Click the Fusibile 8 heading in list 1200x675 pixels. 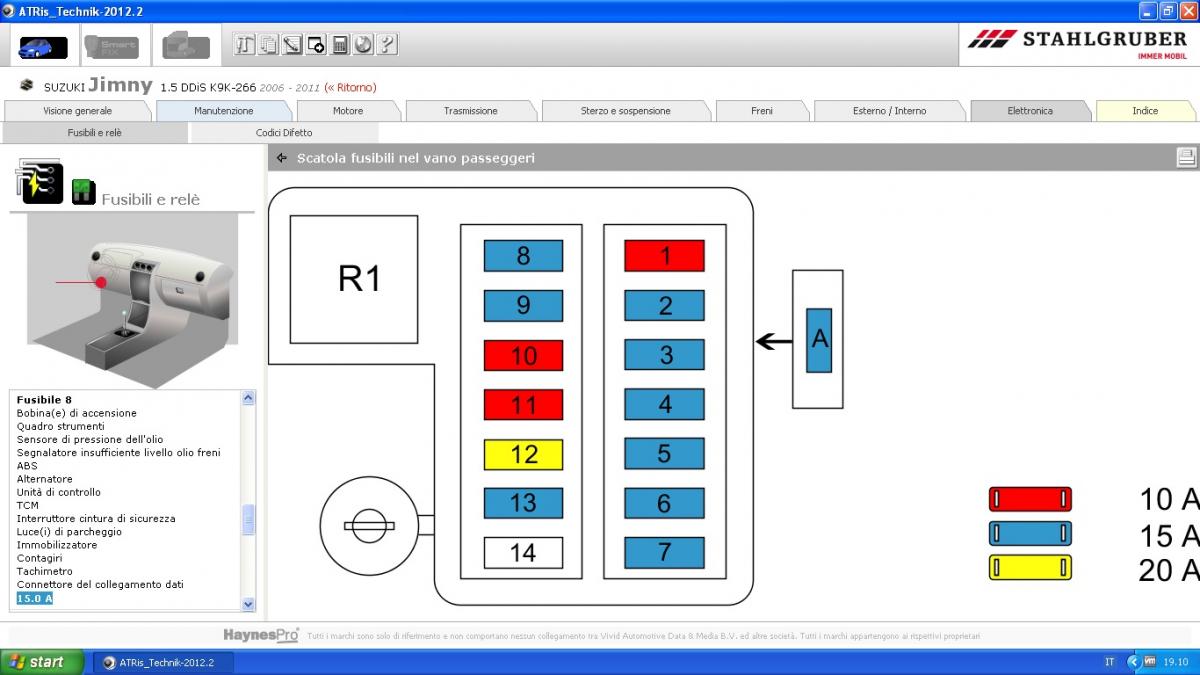(44, 400)
